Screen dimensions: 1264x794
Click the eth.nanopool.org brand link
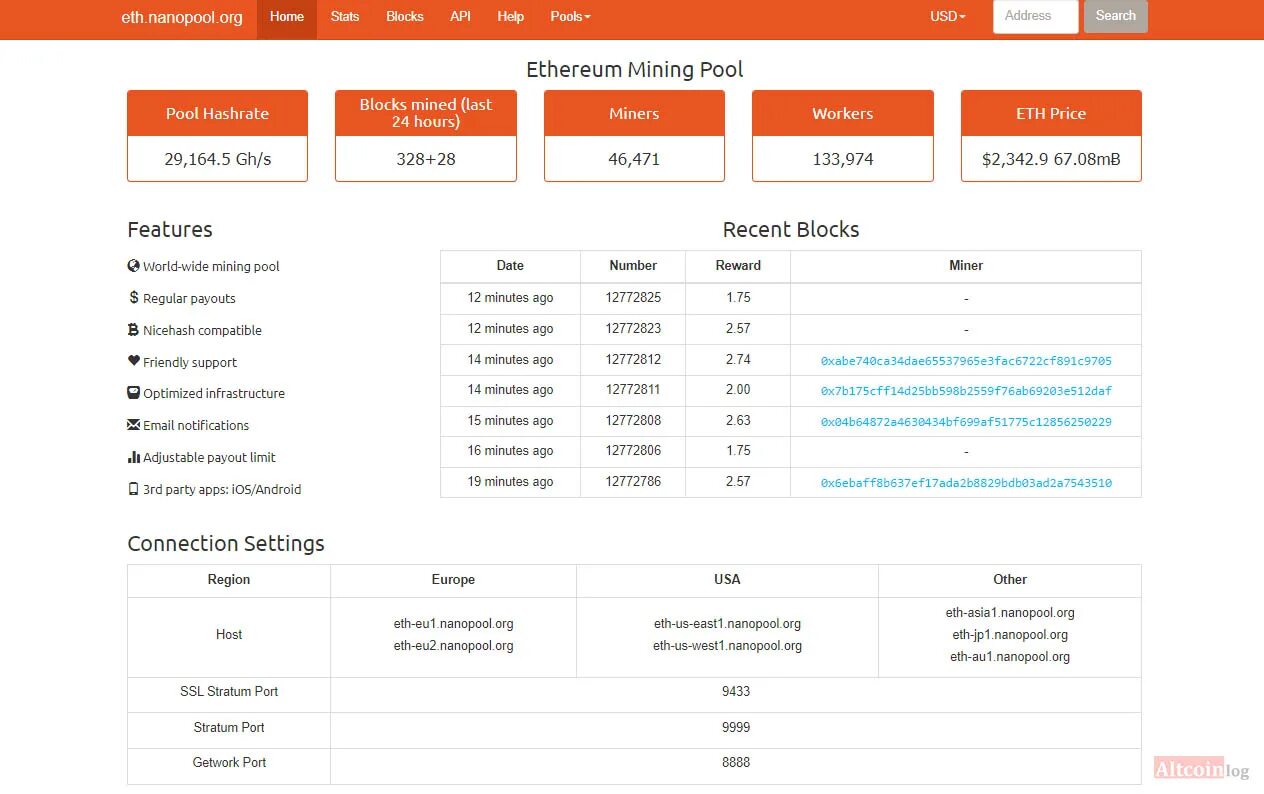pos(182,17)
